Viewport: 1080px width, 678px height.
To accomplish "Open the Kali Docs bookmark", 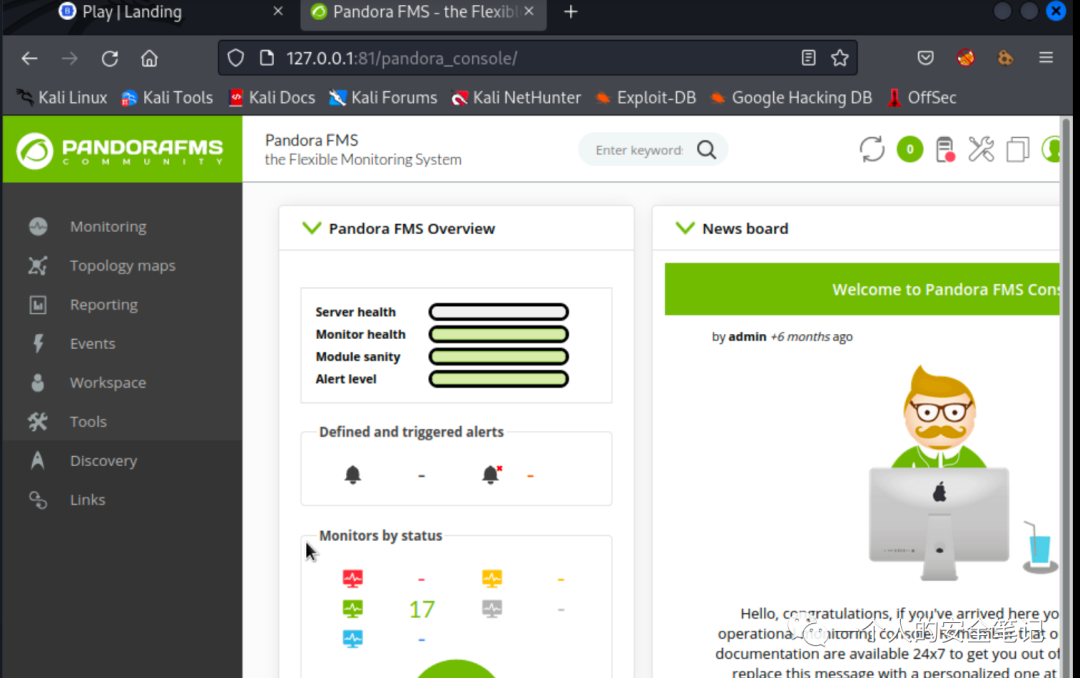I will [x=272, y=98].
